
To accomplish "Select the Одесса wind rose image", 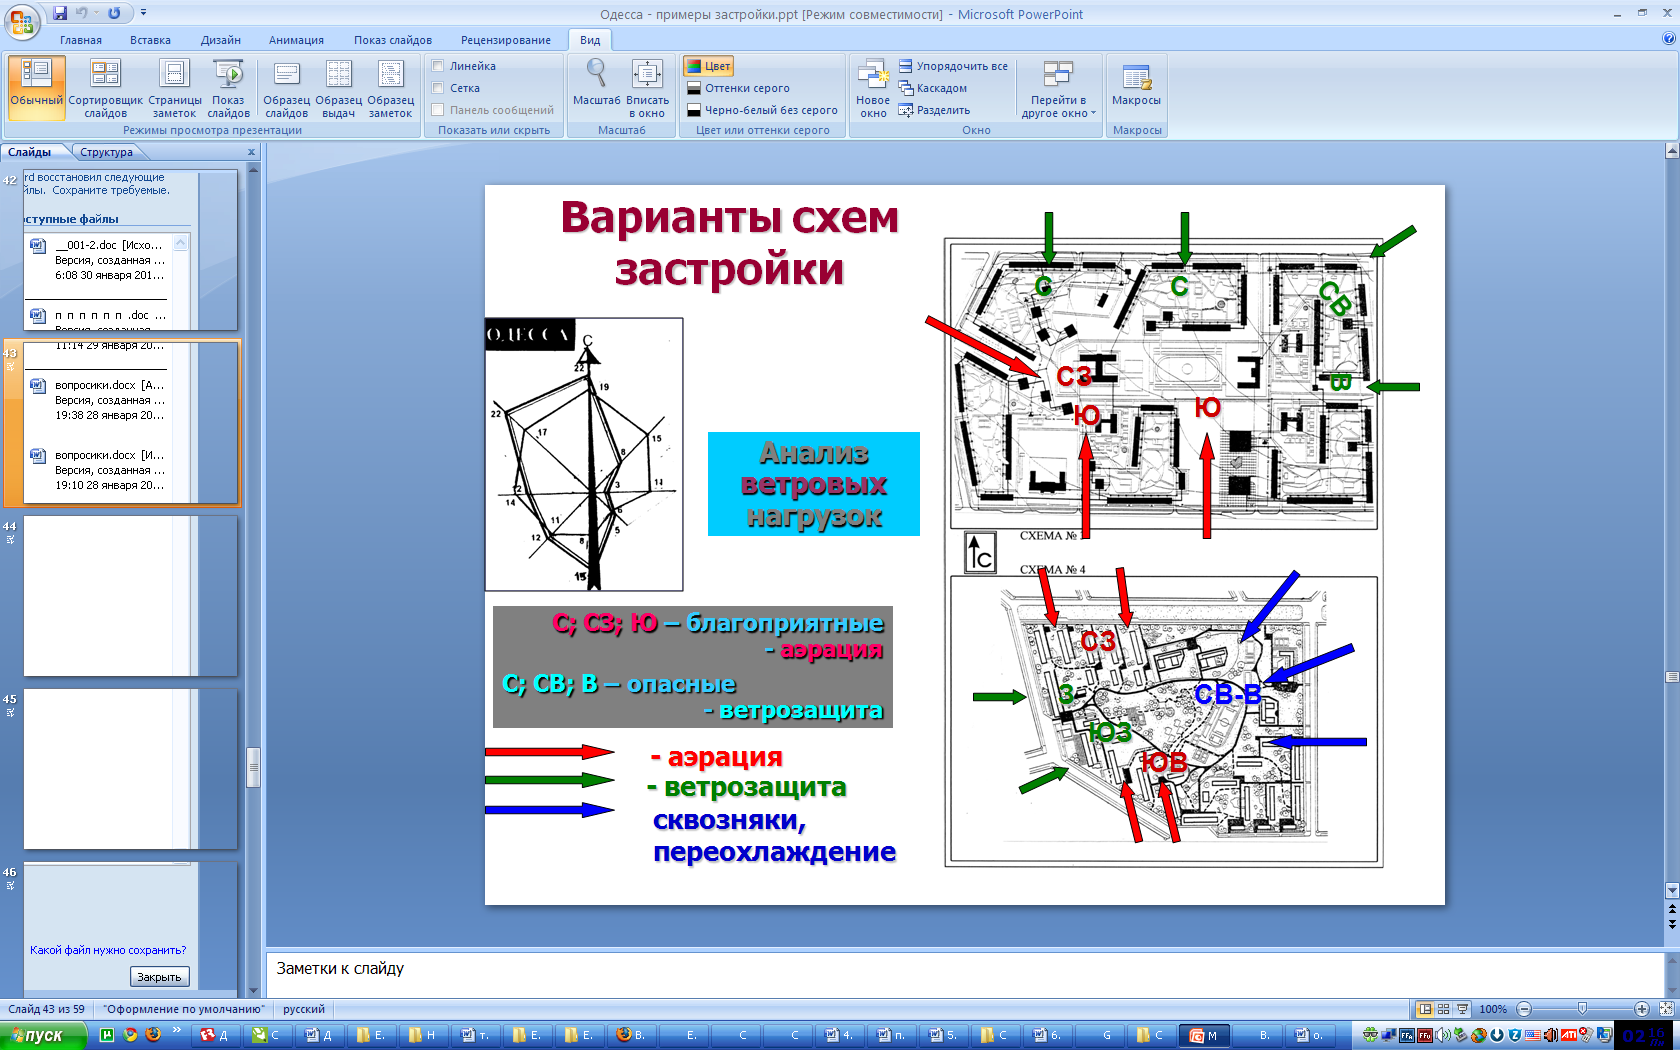I will click(584, 455).
